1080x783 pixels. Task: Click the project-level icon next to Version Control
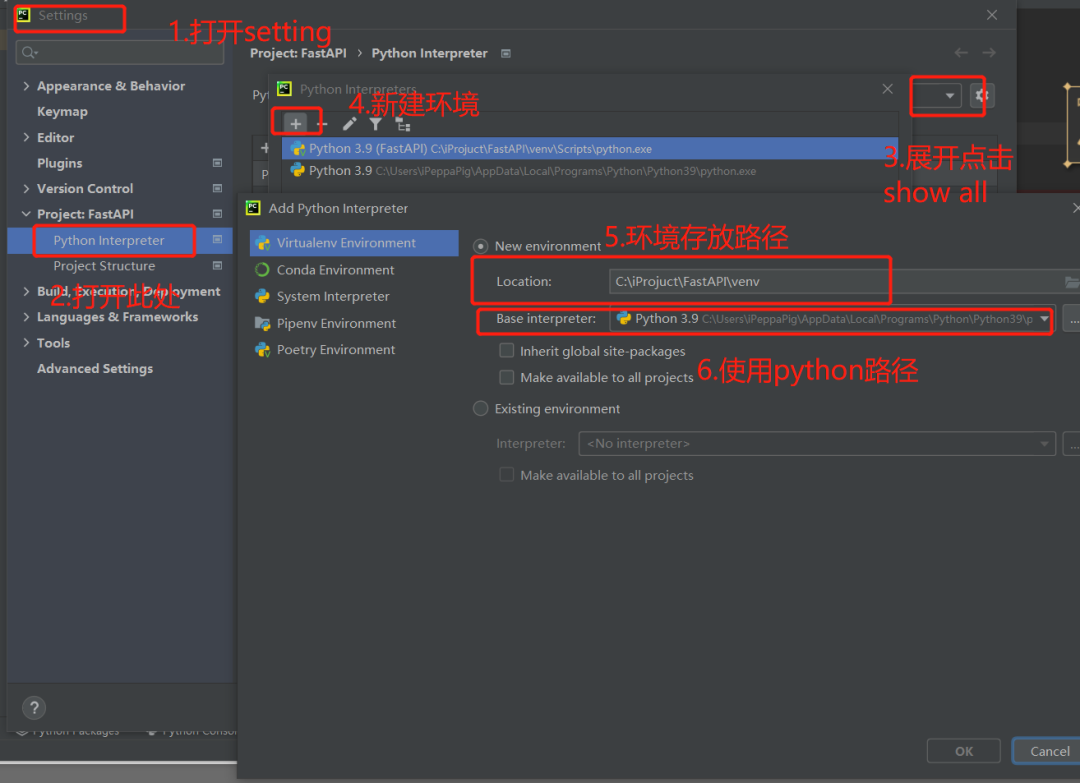218,189
